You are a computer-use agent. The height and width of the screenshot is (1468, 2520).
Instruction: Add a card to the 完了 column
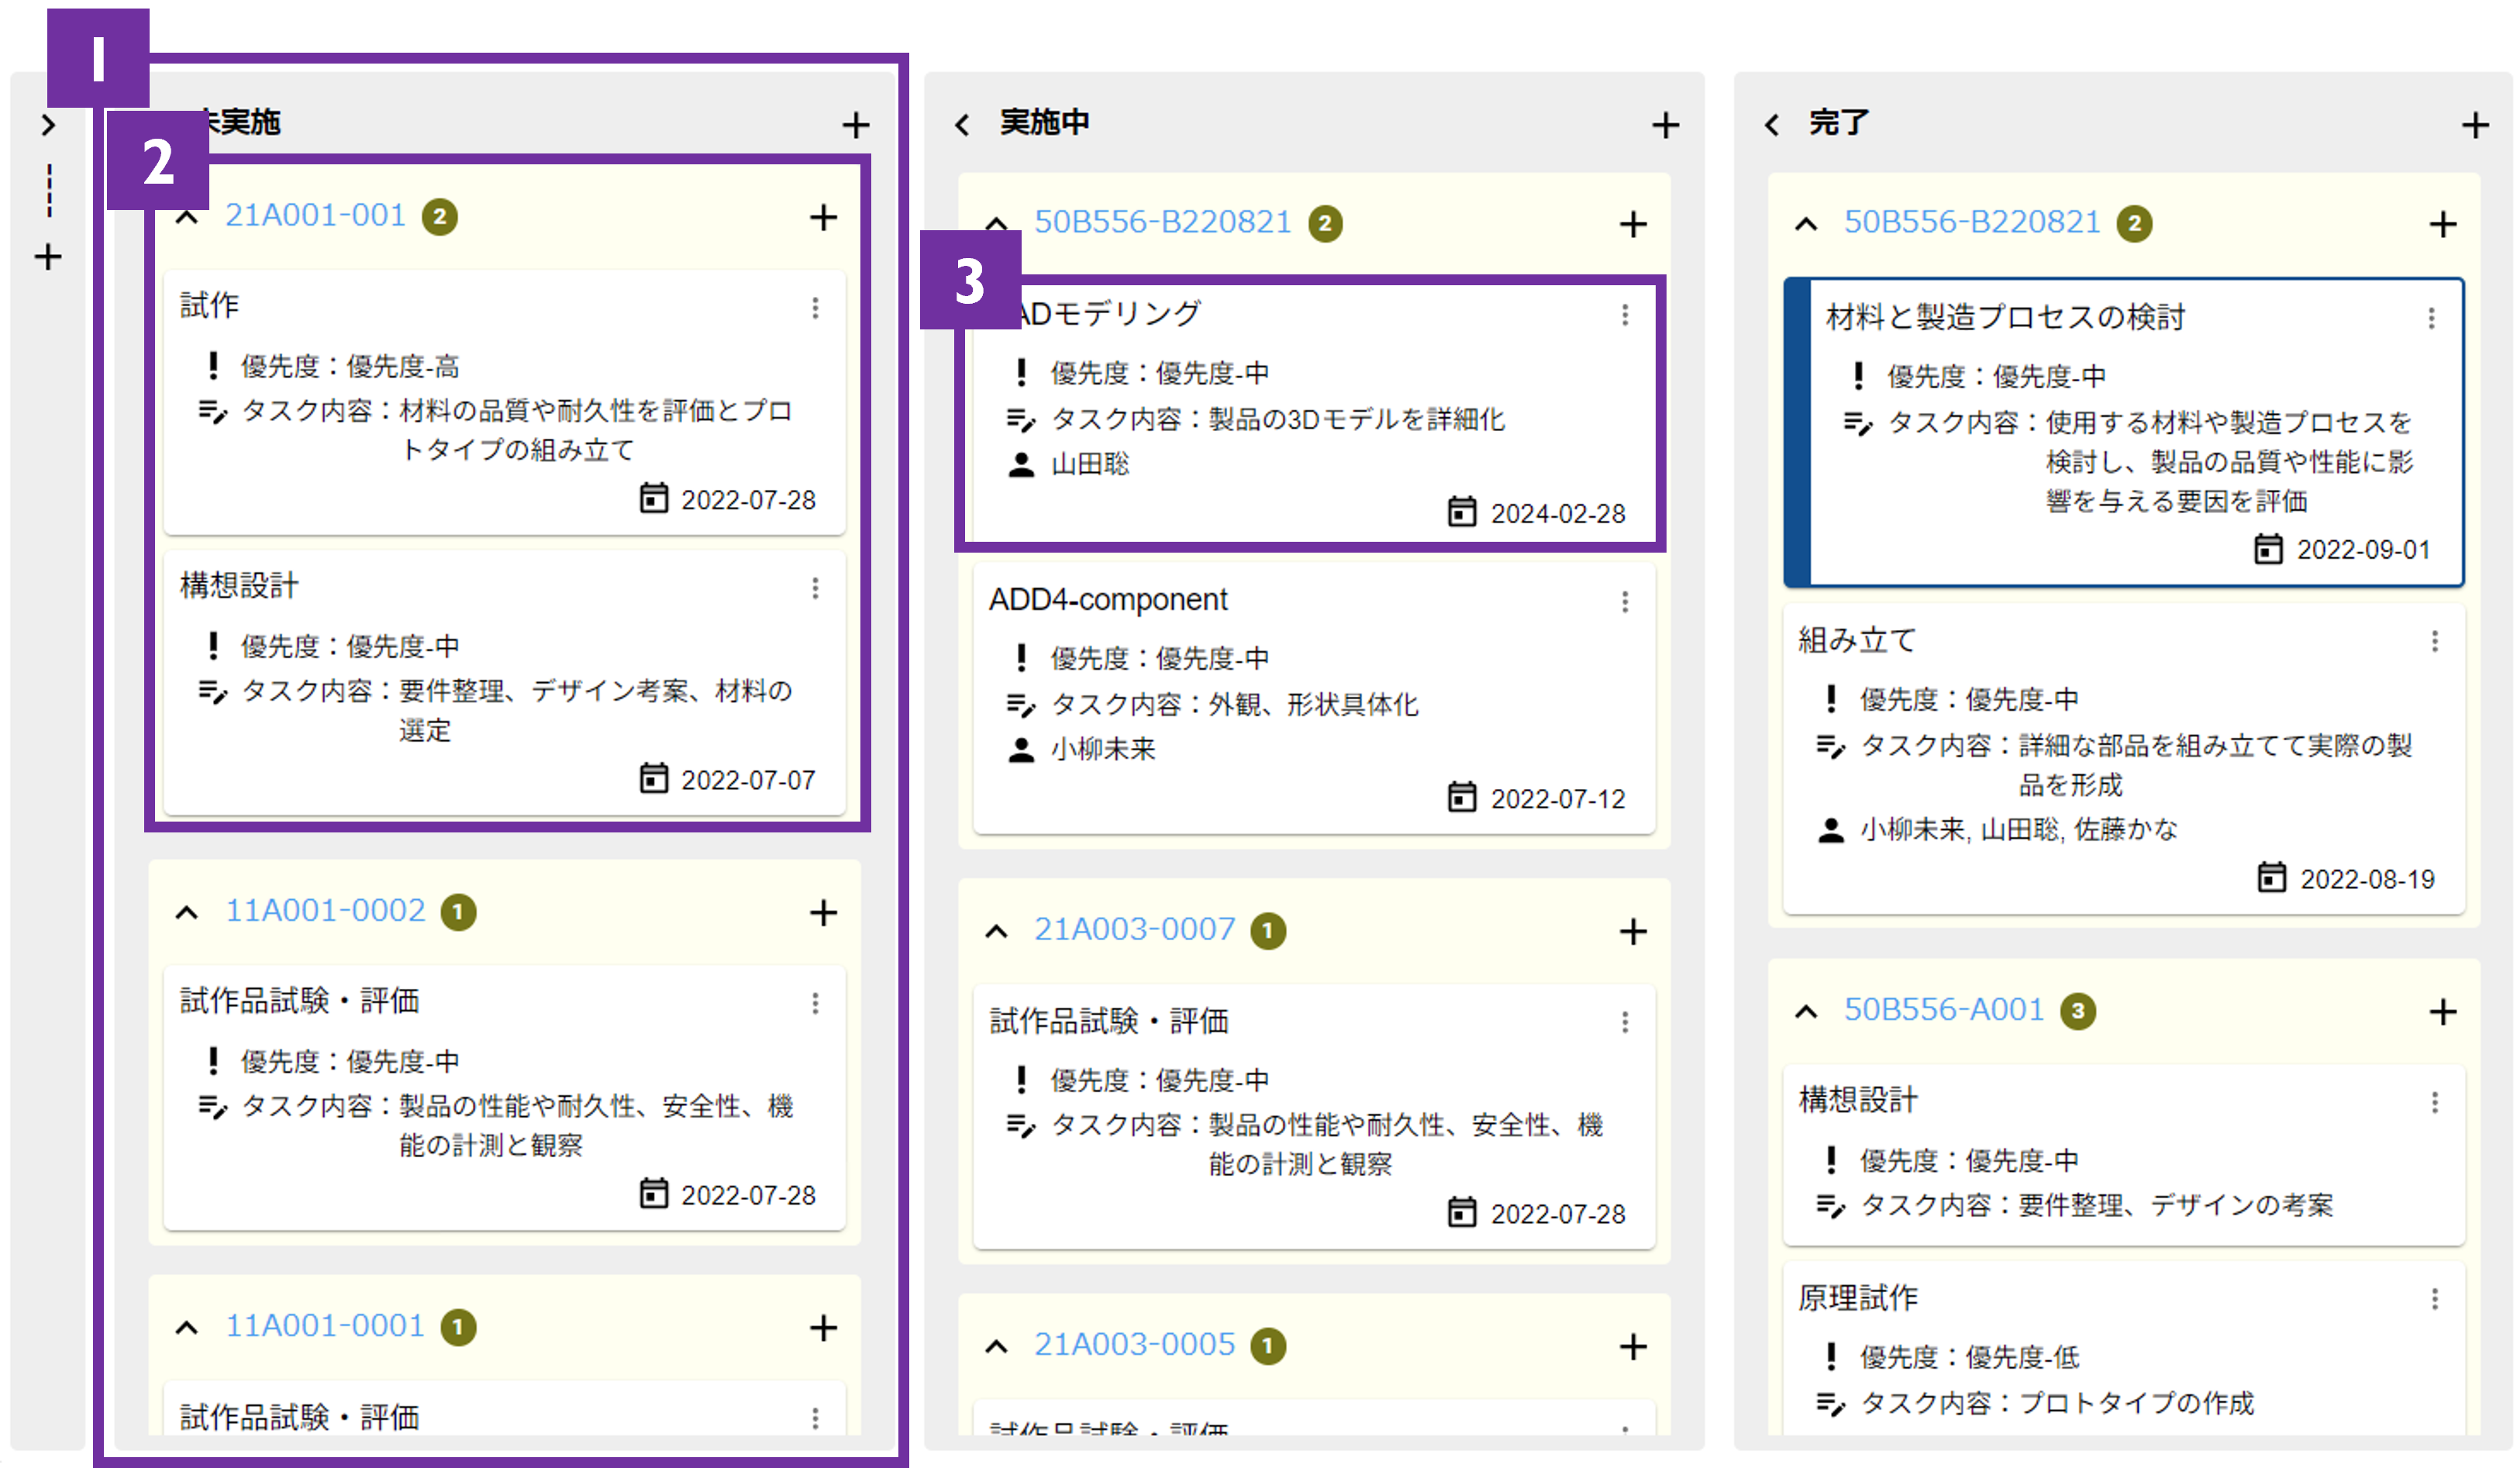(x=2475, y=125)
